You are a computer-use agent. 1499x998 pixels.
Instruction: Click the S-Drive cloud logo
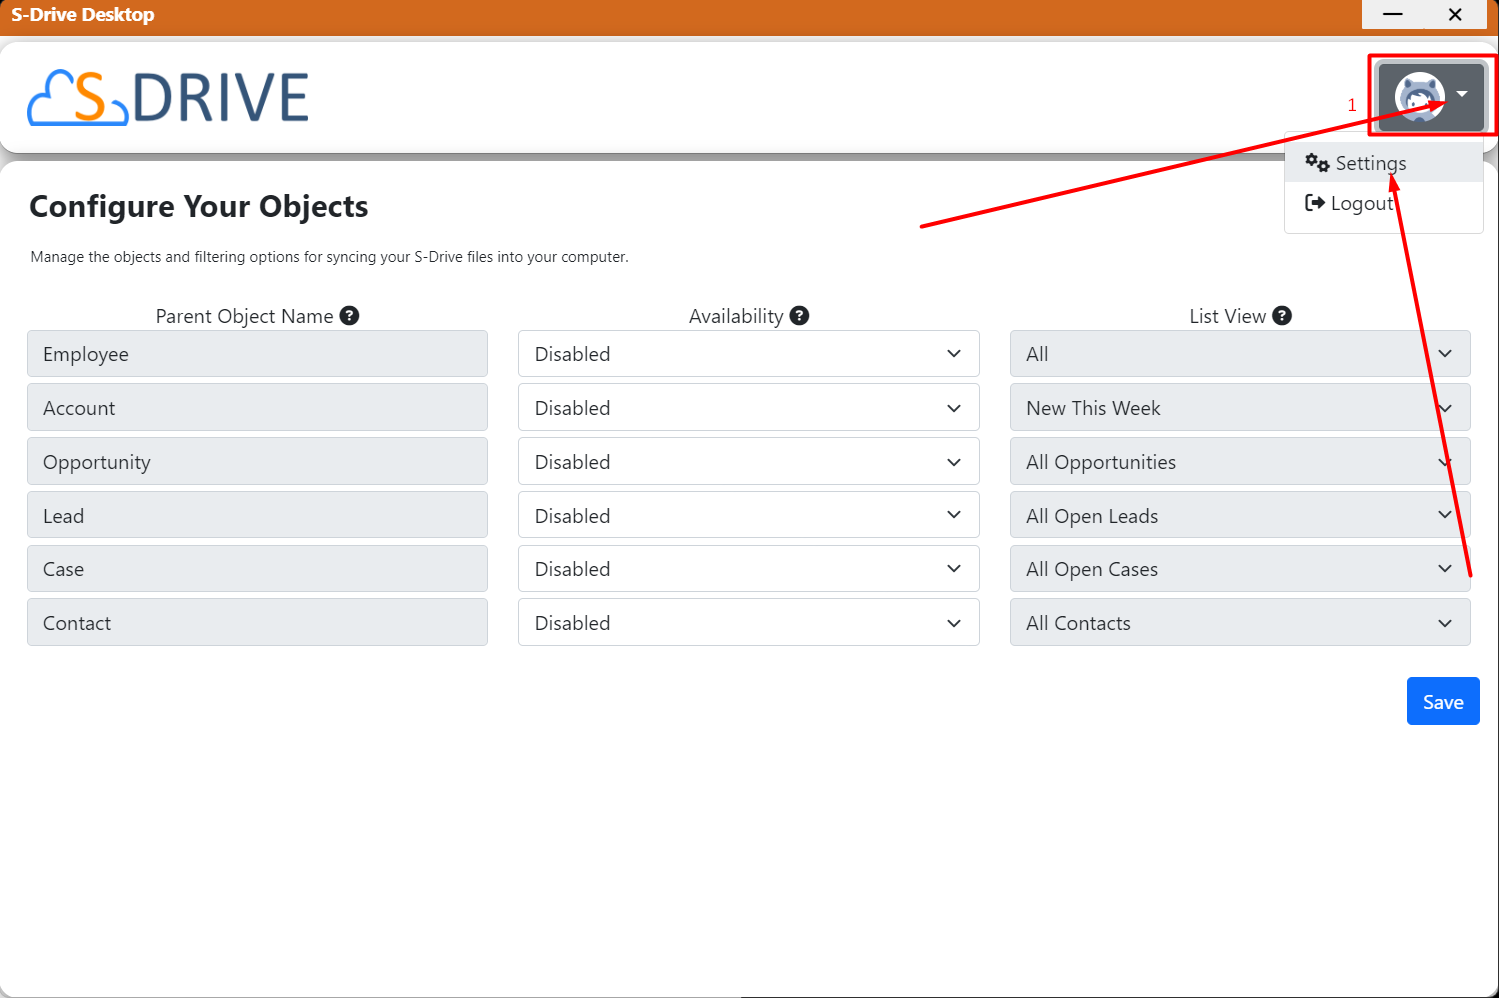(168, 97)
